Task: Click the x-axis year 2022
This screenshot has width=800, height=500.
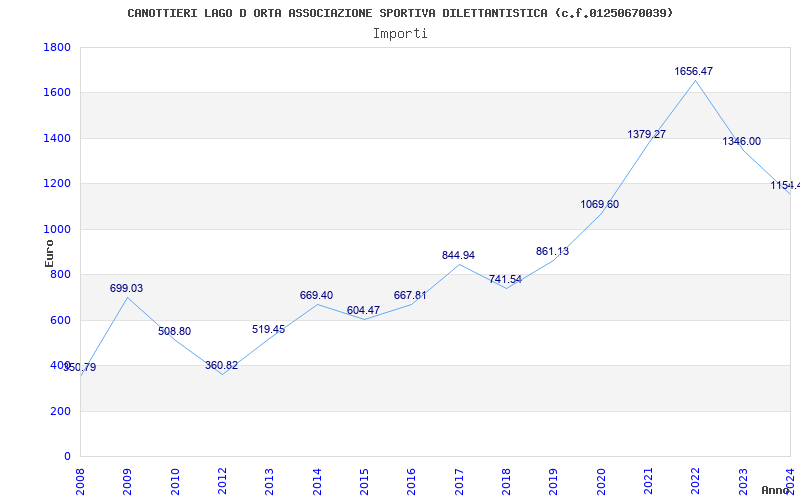Action: pyautogui.click(x=695, y=482)
